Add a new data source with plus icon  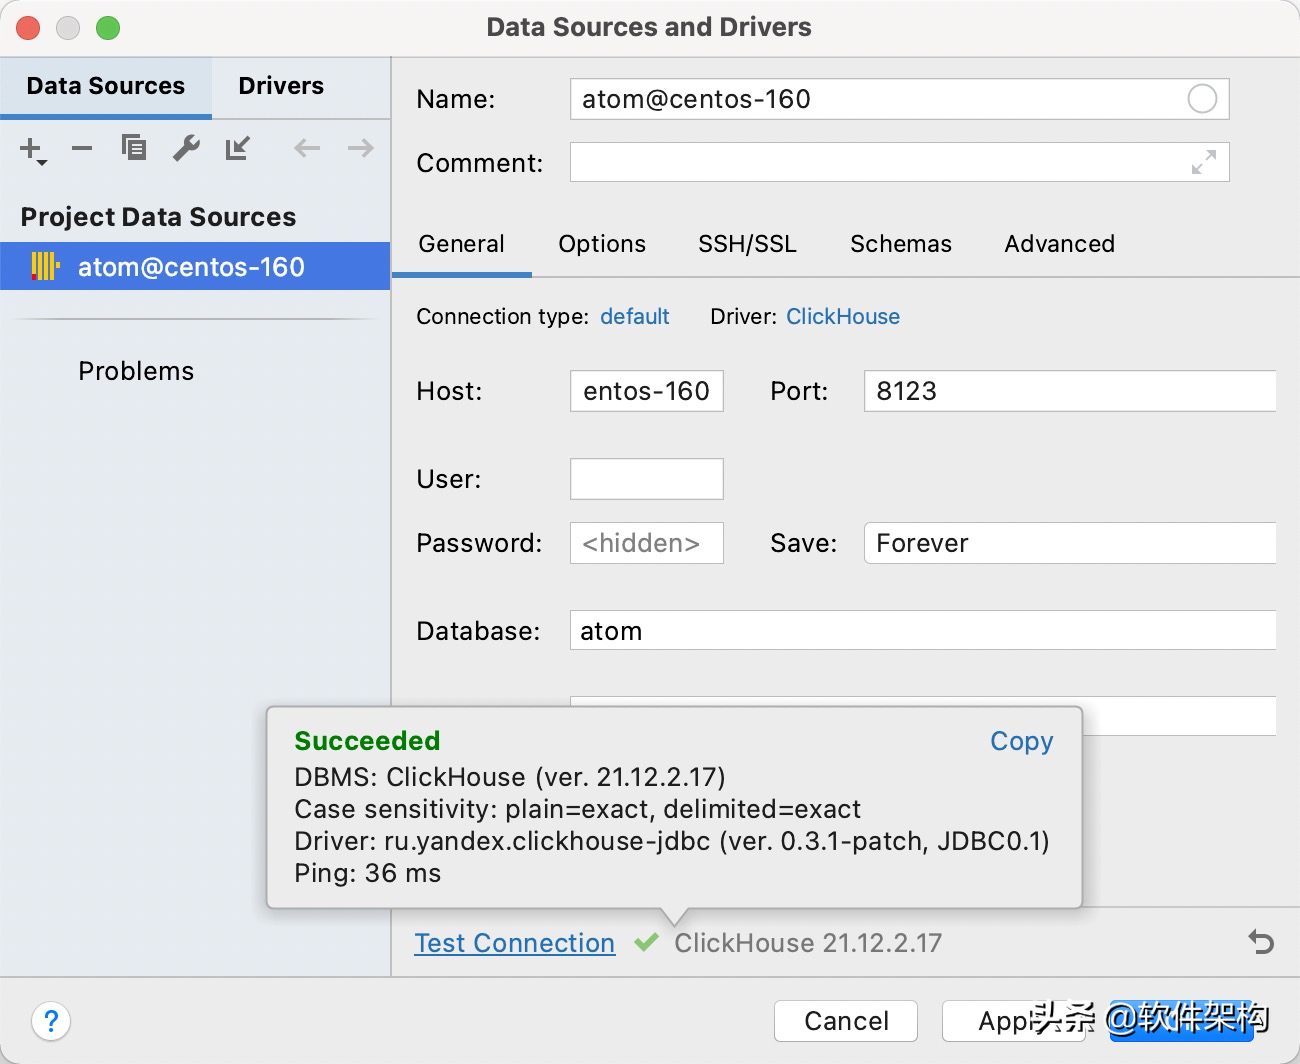pos(32,150)
